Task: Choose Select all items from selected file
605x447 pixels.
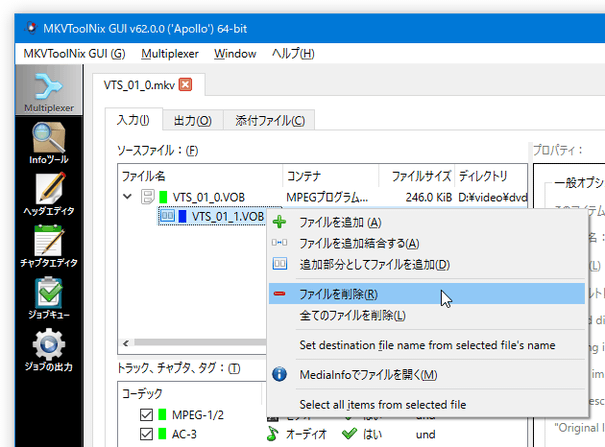Action: pyautogui.click(x=427, y=404)
